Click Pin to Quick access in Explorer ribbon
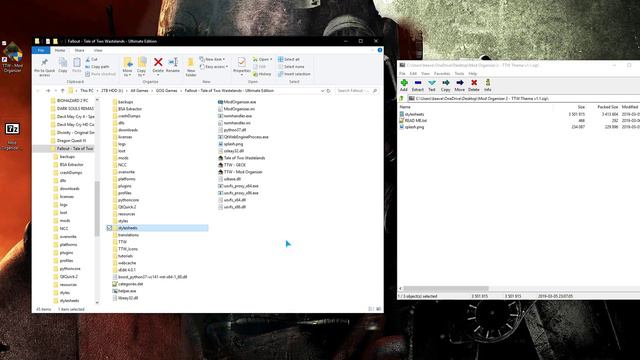Image resolution: width=640 pixels, height=360 pixels. point(44,67)
